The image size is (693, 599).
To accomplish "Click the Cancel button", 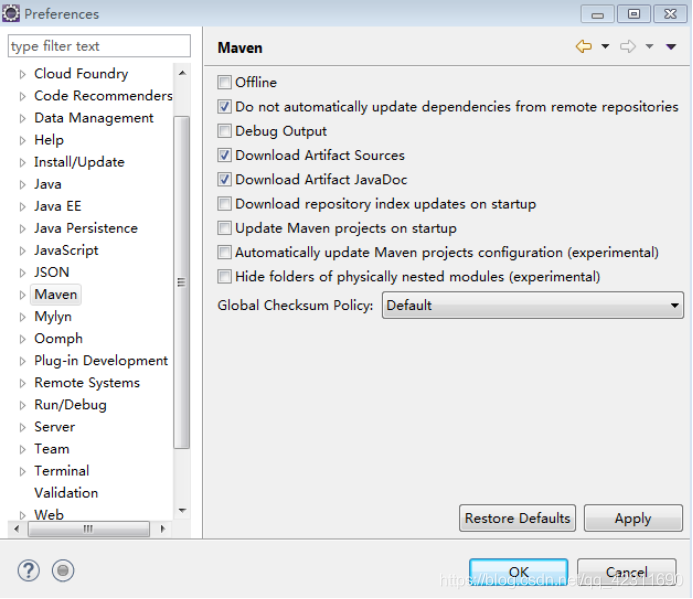I will click(x=627, y=572).
